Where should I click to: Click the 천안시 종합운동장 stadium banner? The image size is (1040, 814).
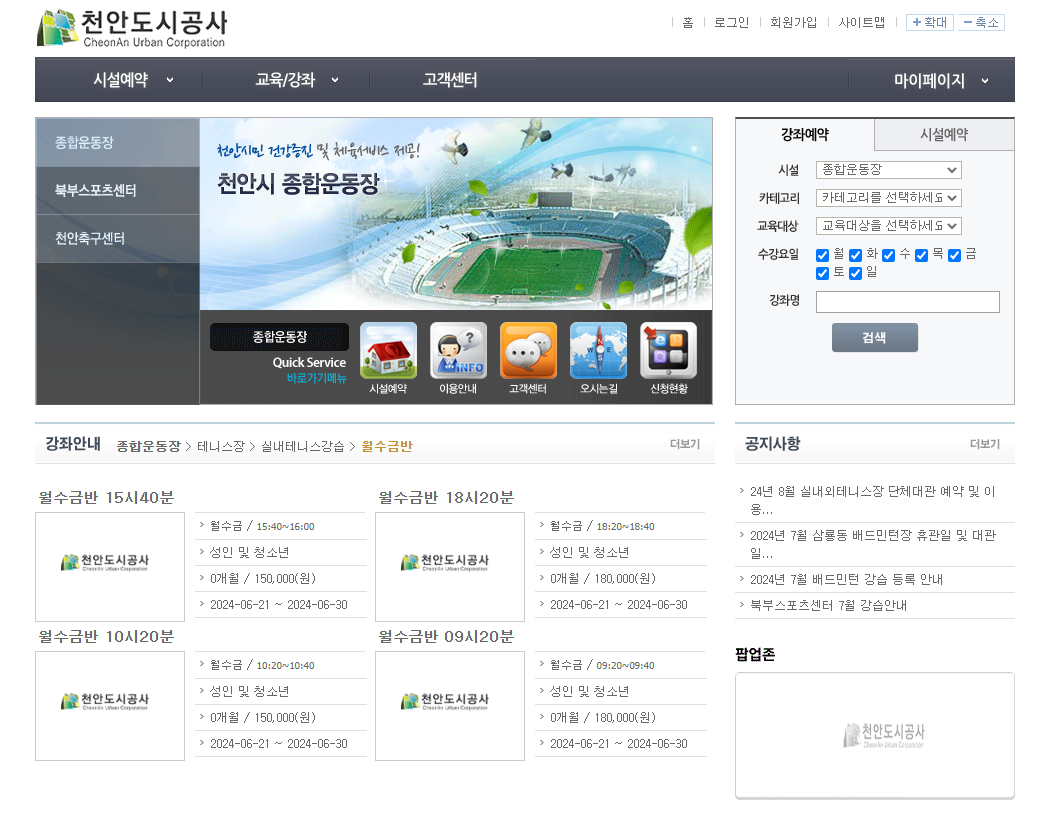[x=456, y=214]
